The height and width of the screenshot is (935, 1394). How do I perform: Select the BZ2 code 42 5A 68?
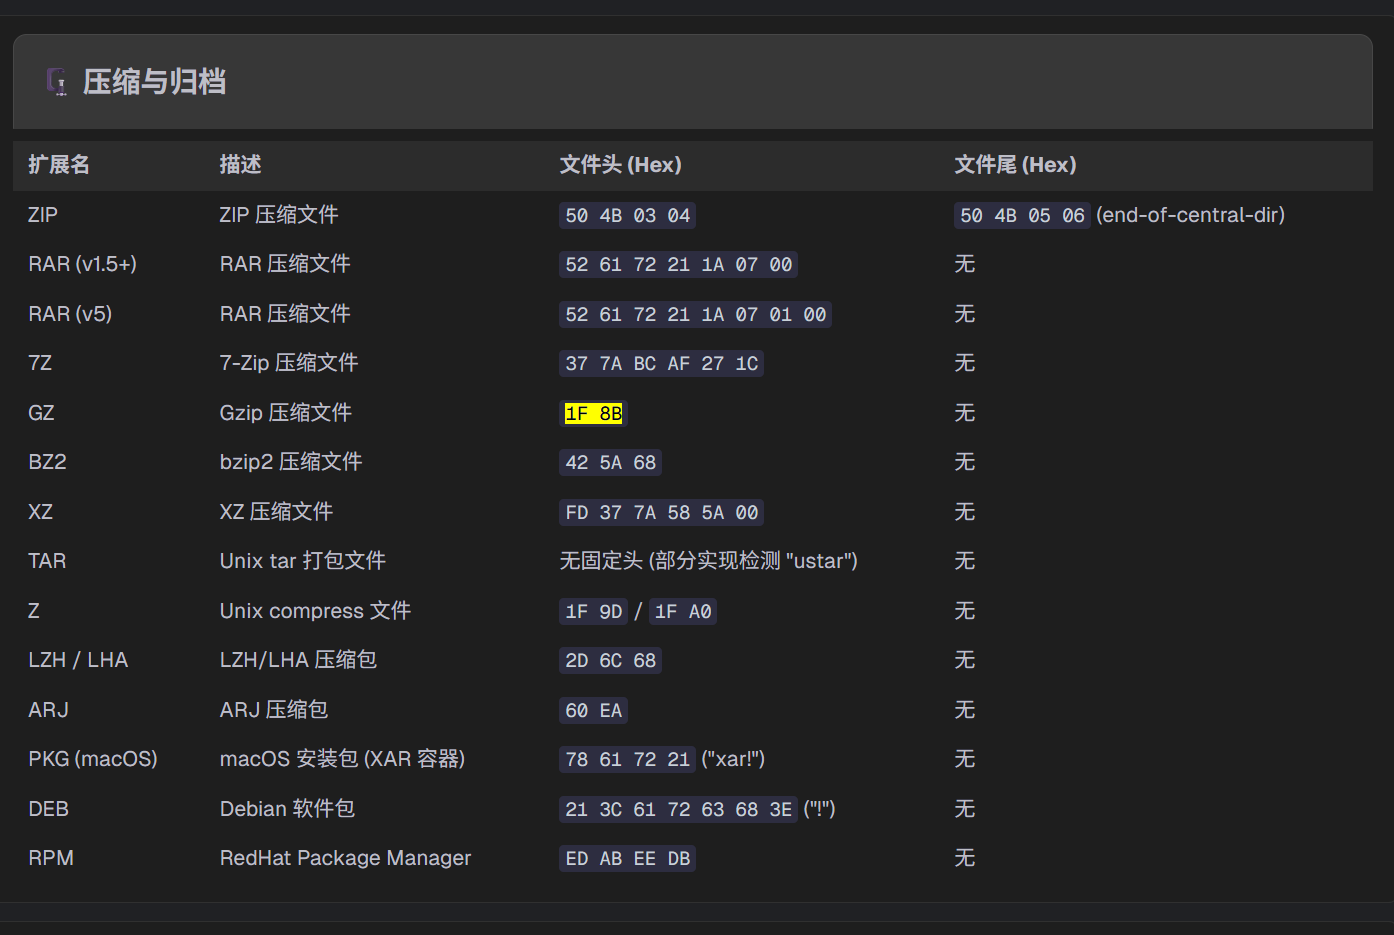coord(610,463)
